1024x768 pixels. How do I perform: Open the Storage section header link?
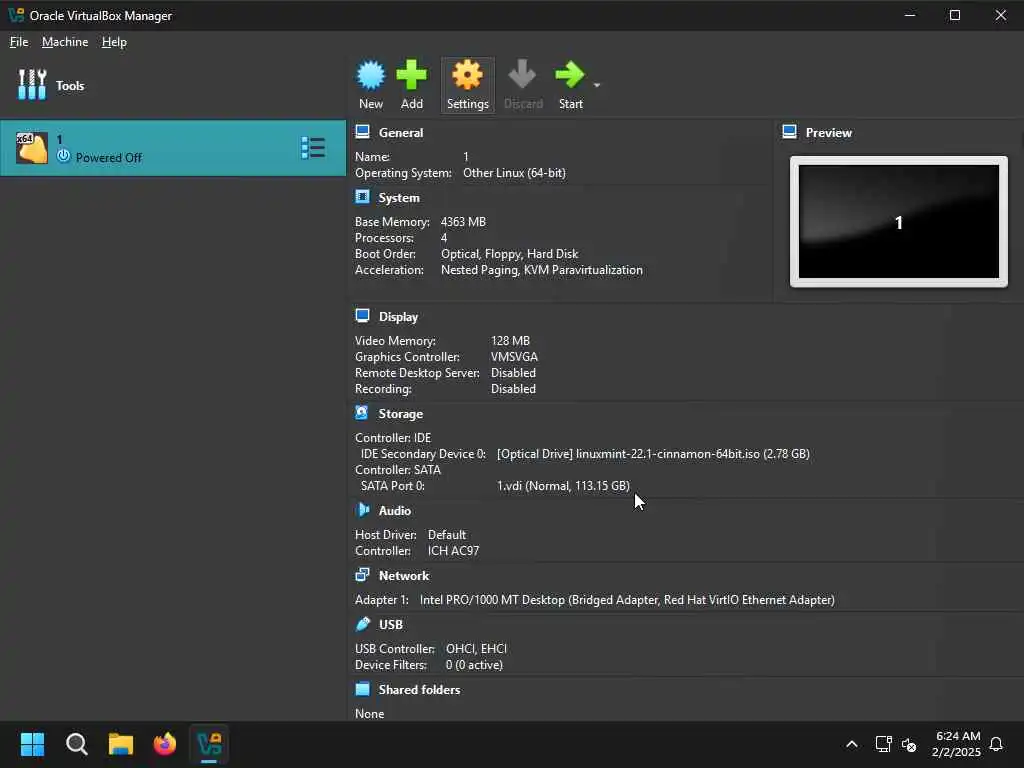coord(400,414)
